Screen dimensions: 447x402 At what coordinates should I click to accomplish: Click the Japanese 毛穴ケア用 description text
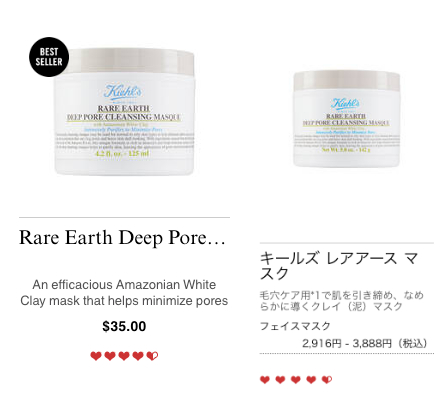pyautogui.click(x=342, y=301)
